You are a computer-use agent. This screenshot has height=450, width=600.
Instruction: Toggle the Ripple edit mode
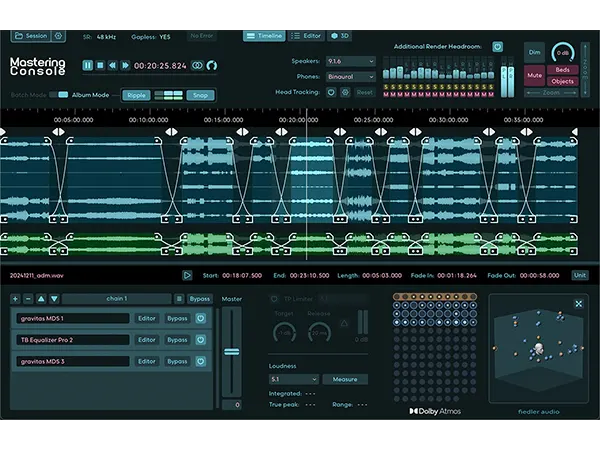click(136, 95)
